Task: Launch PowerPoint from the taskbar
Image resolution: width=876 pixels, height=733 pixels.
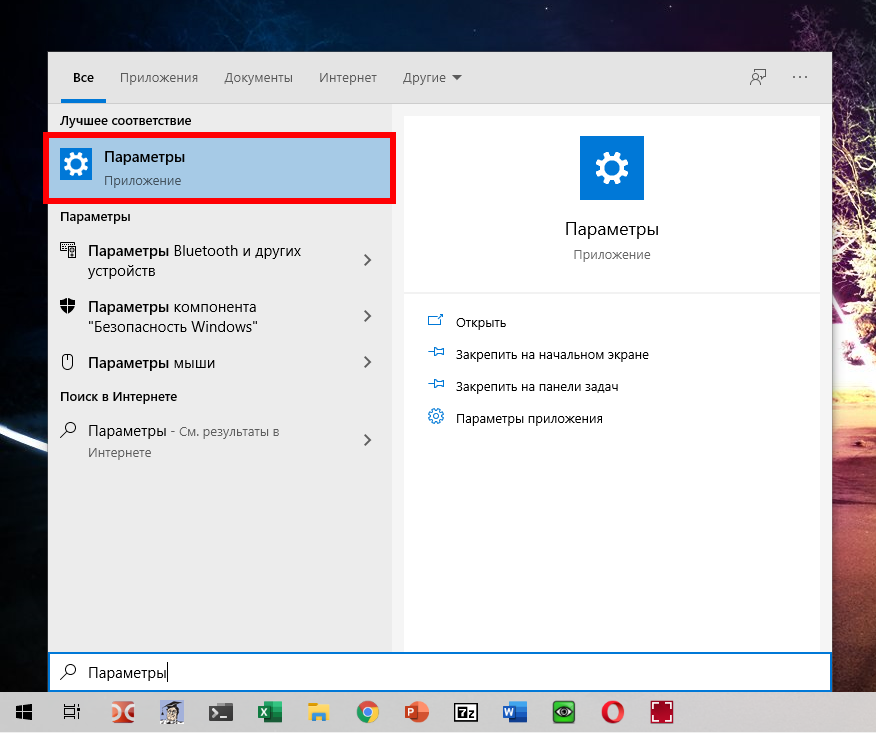Action: (x=416, y=712)
